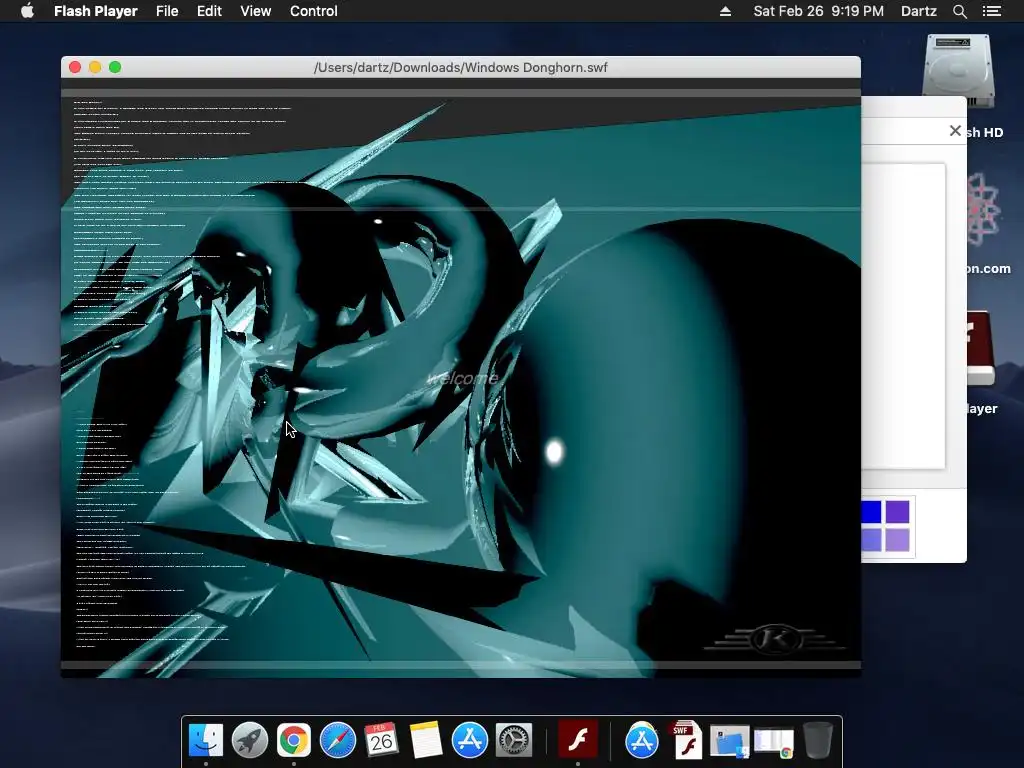Open Spotlight search magnifier icon
1024x768 pixels.
(x=959, y=11)
